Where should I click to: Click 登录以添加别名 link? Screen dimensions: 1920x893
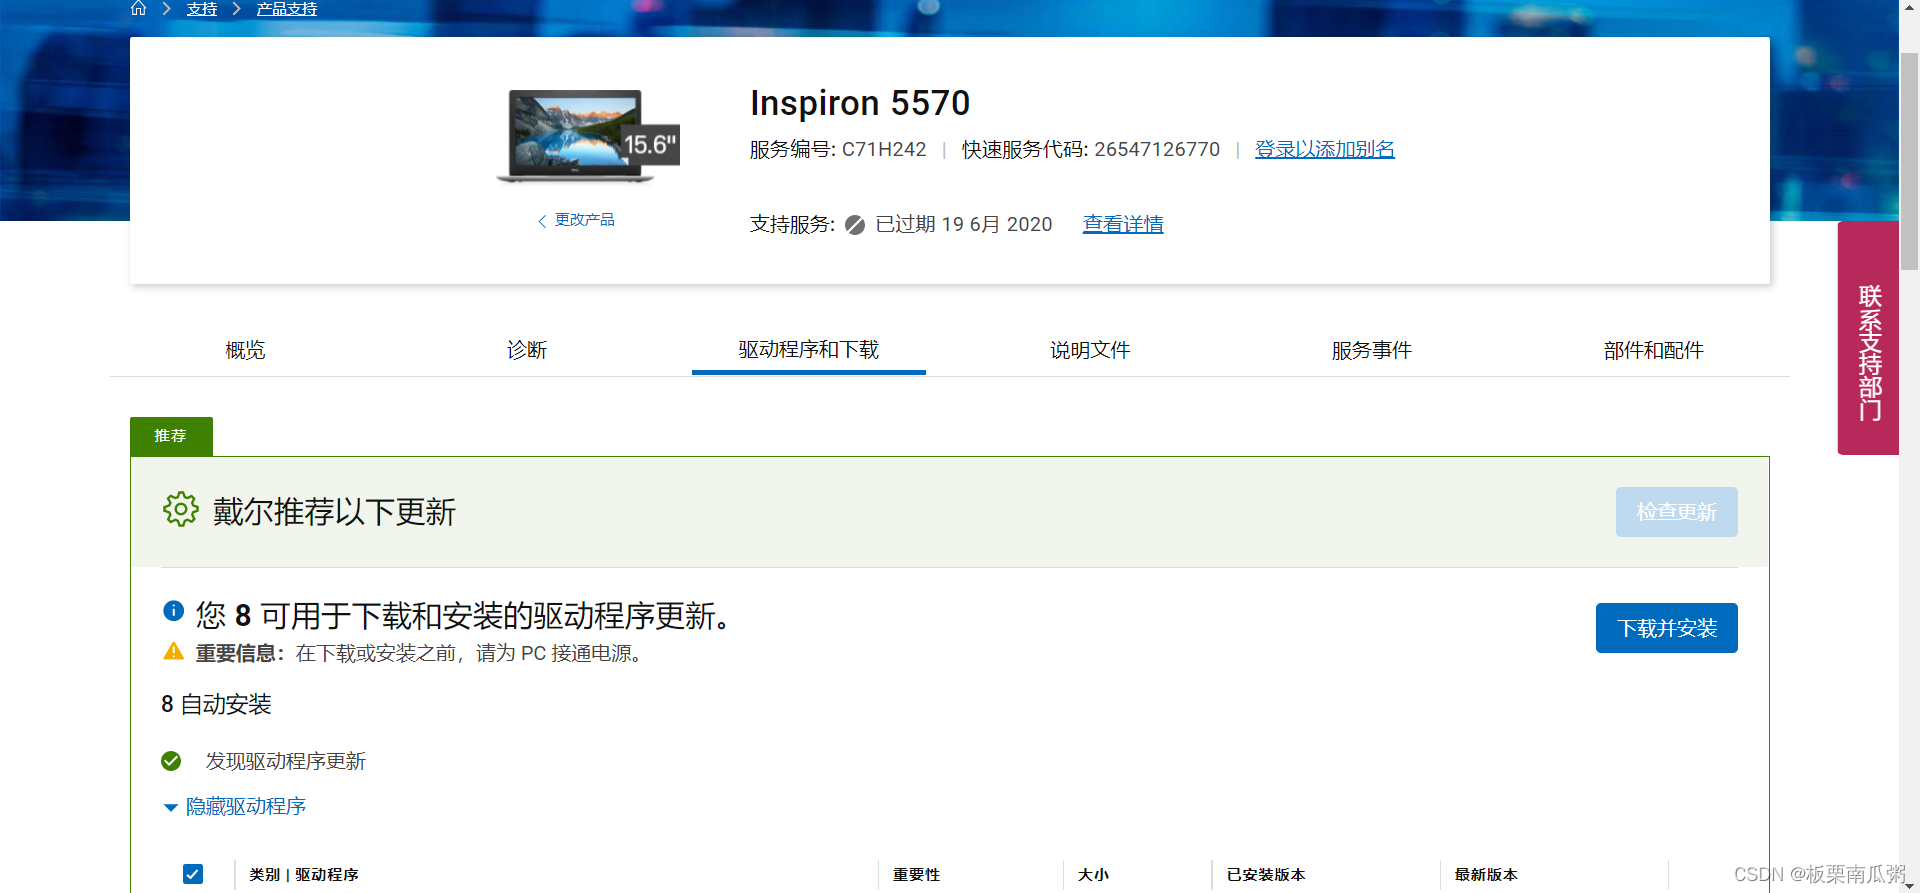pos(1324,149)
